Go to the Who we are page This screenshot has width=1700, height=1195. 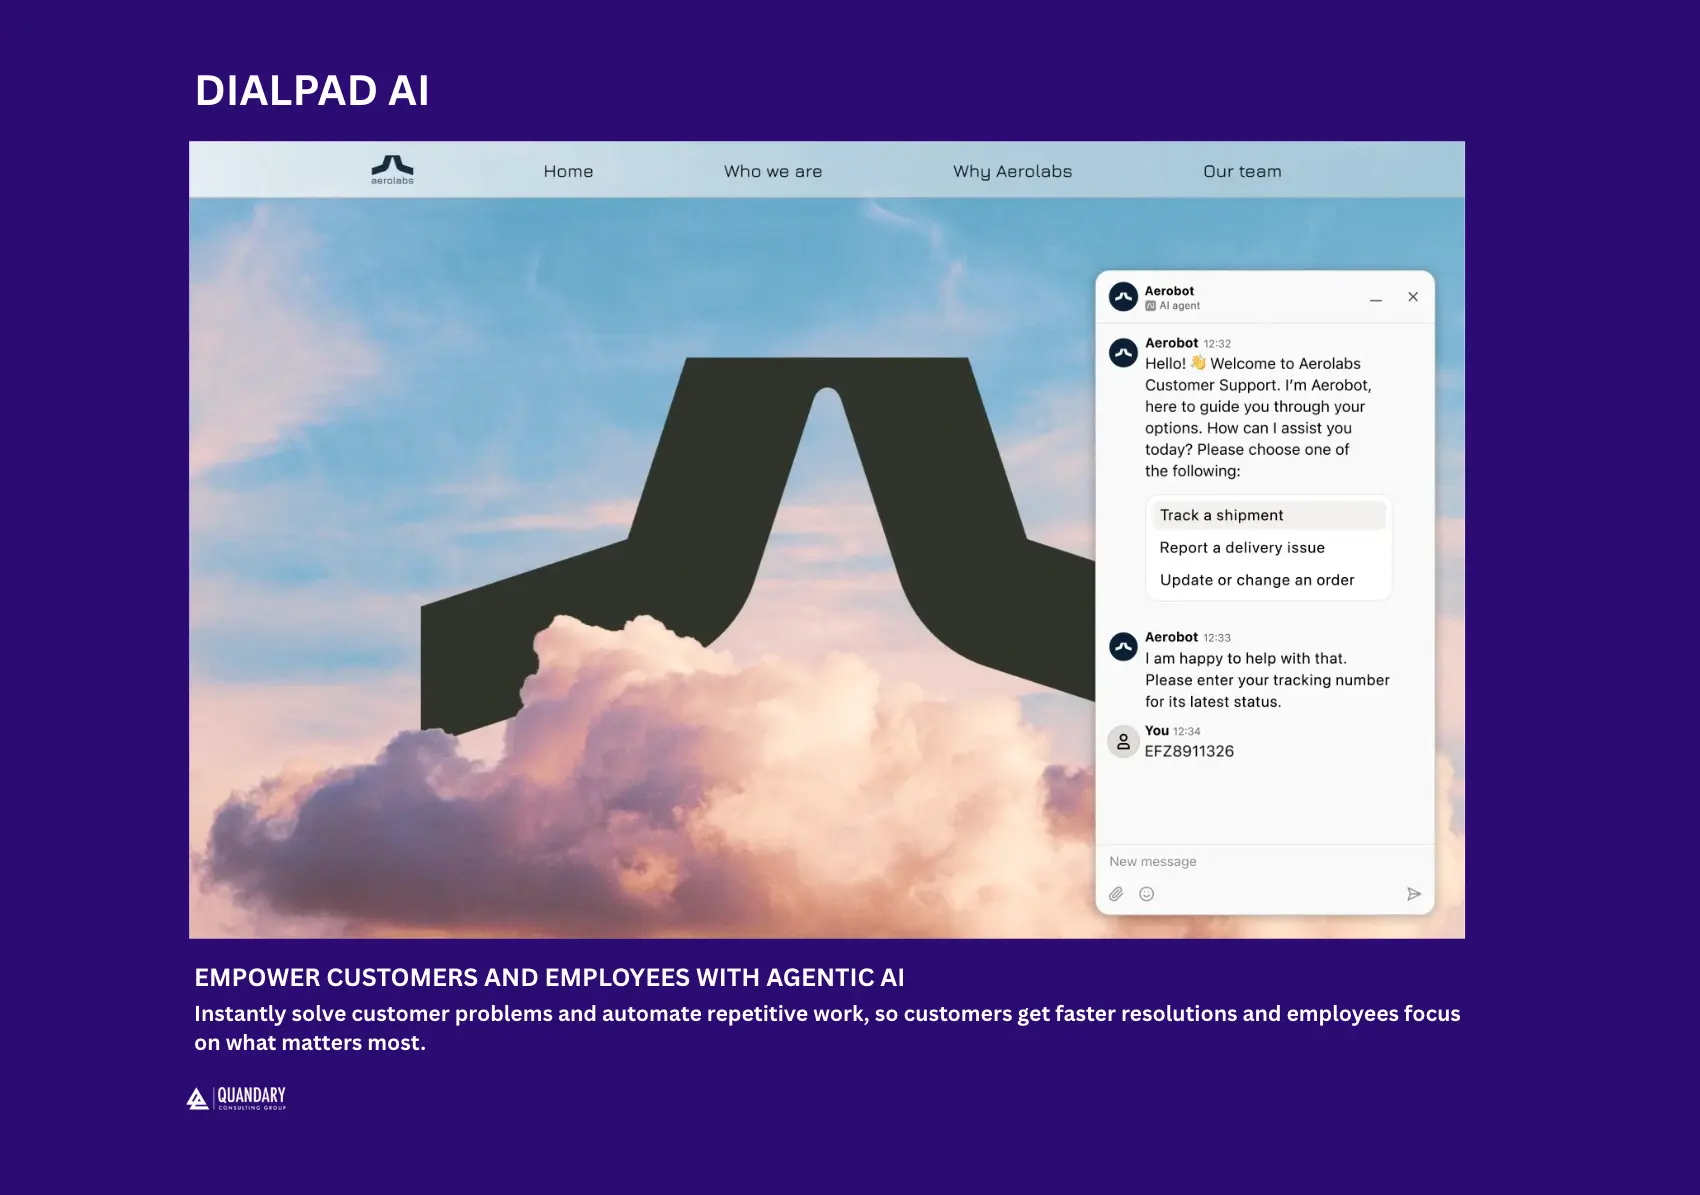773,171
